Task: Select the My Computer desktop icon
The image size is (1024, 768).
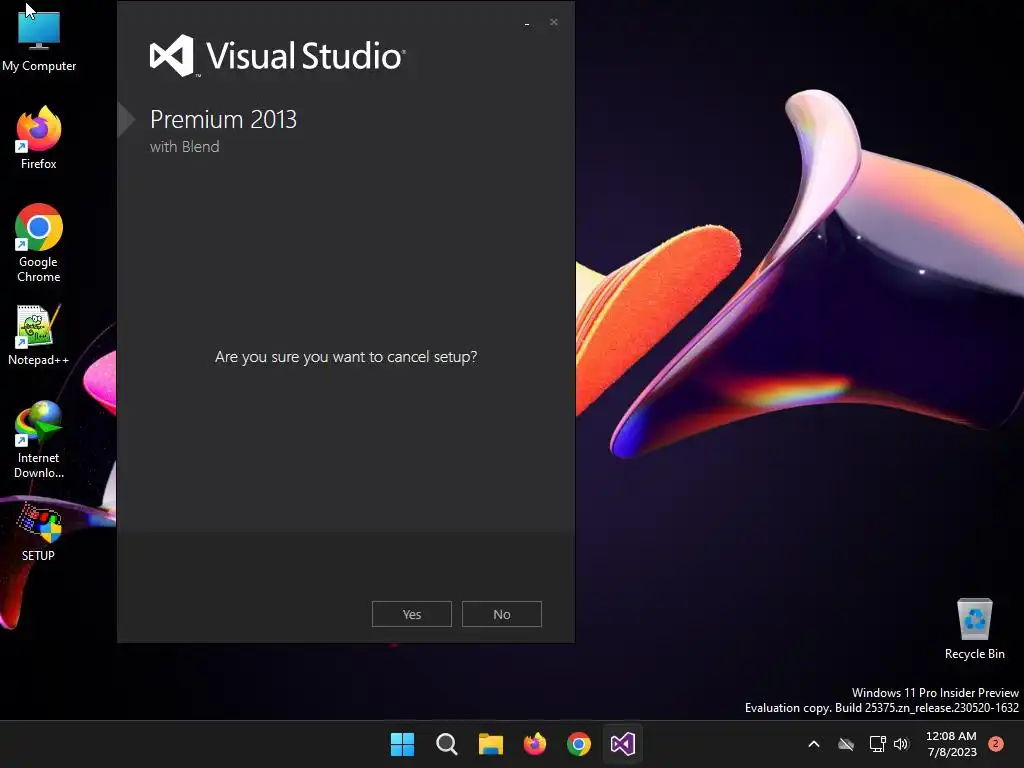Action: coord(39,39)
